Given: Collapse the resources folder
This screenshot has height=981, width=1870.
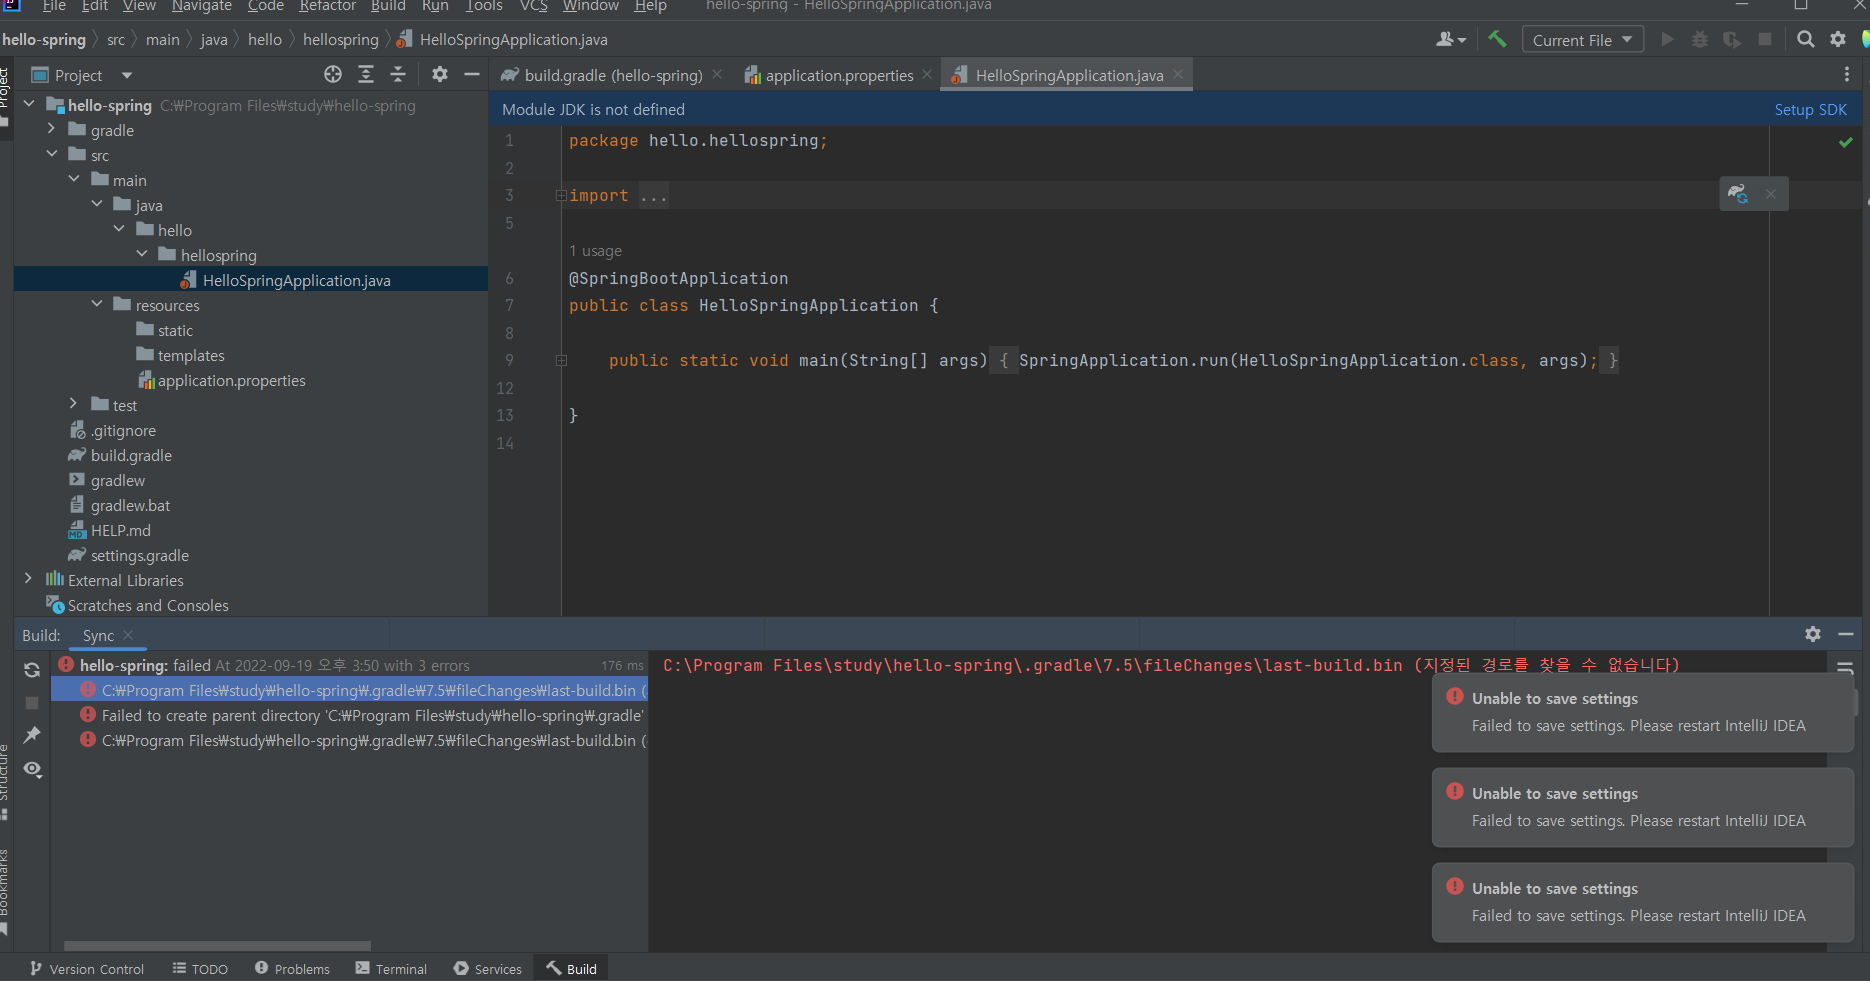Looking at the screenshot, I should (97, 304).
